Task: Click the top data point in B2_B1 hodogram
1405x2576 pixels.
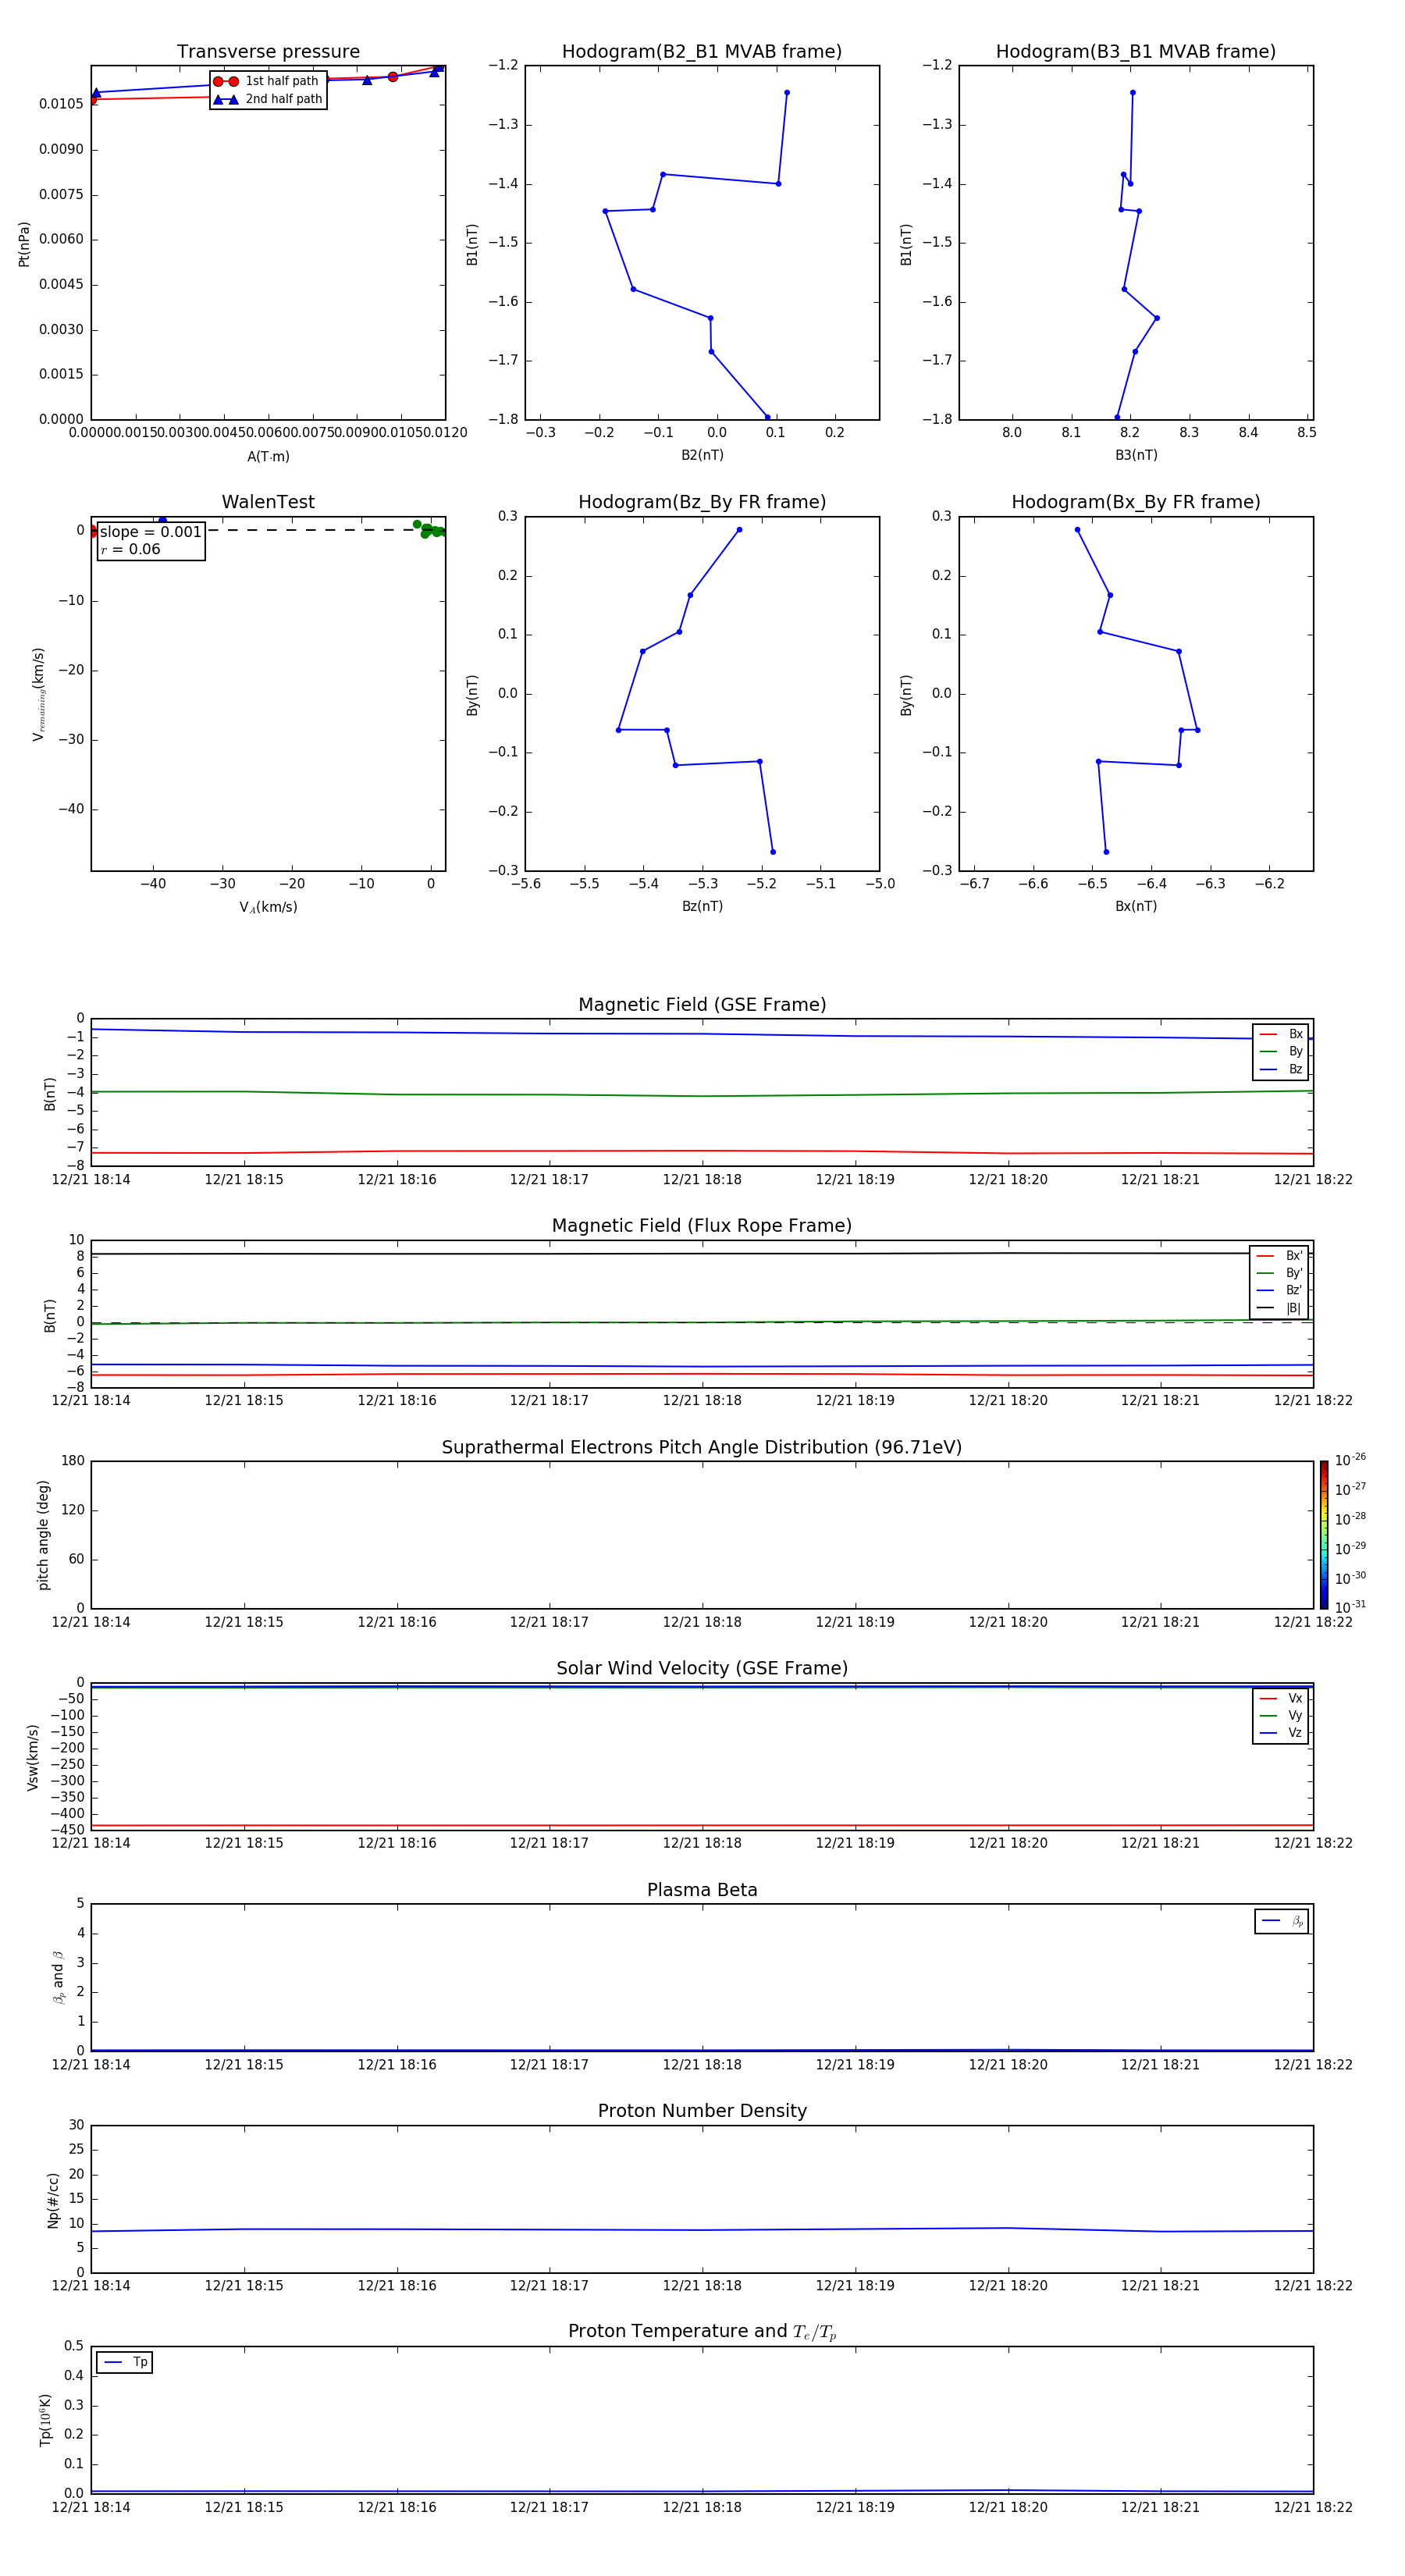Action: click(x=787, y=93)
